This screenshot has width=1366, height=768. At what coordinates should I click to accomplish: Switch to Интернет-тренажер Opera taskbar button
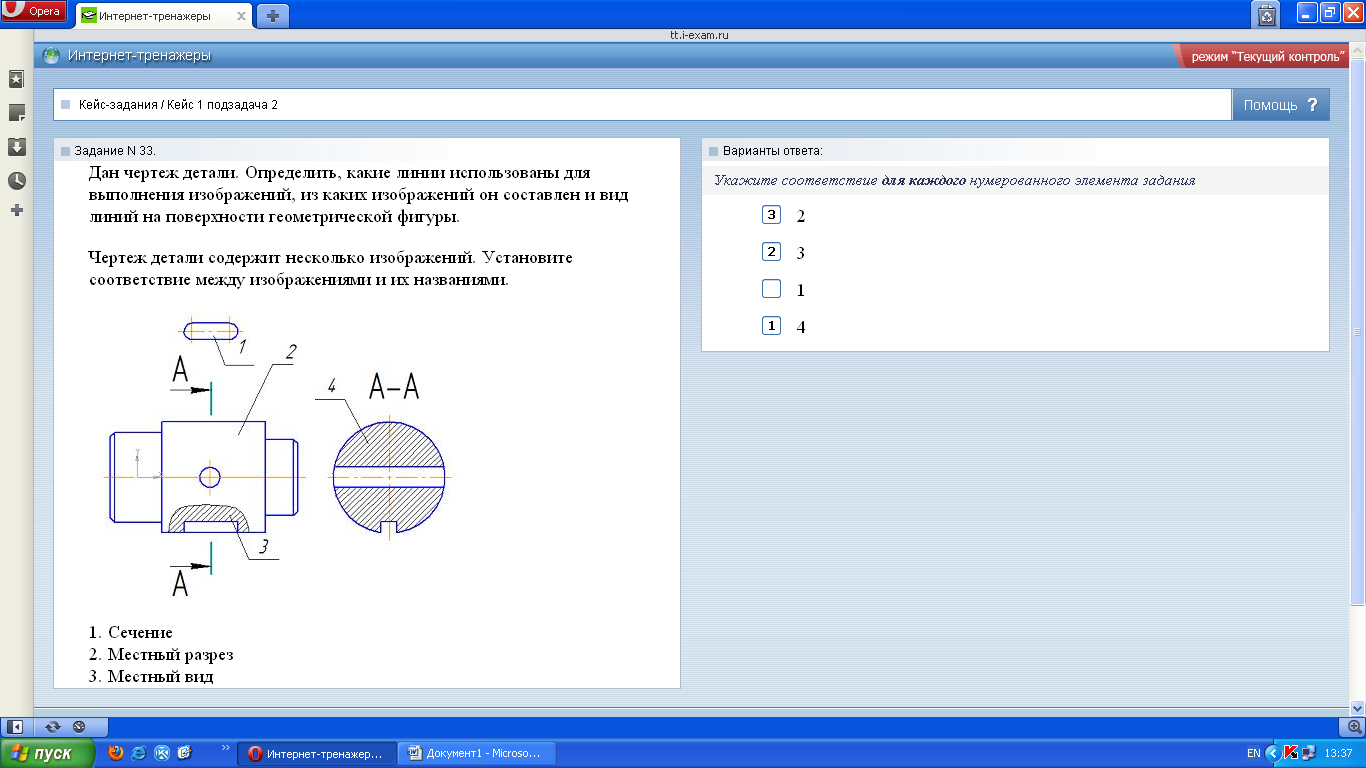point(317,754)
